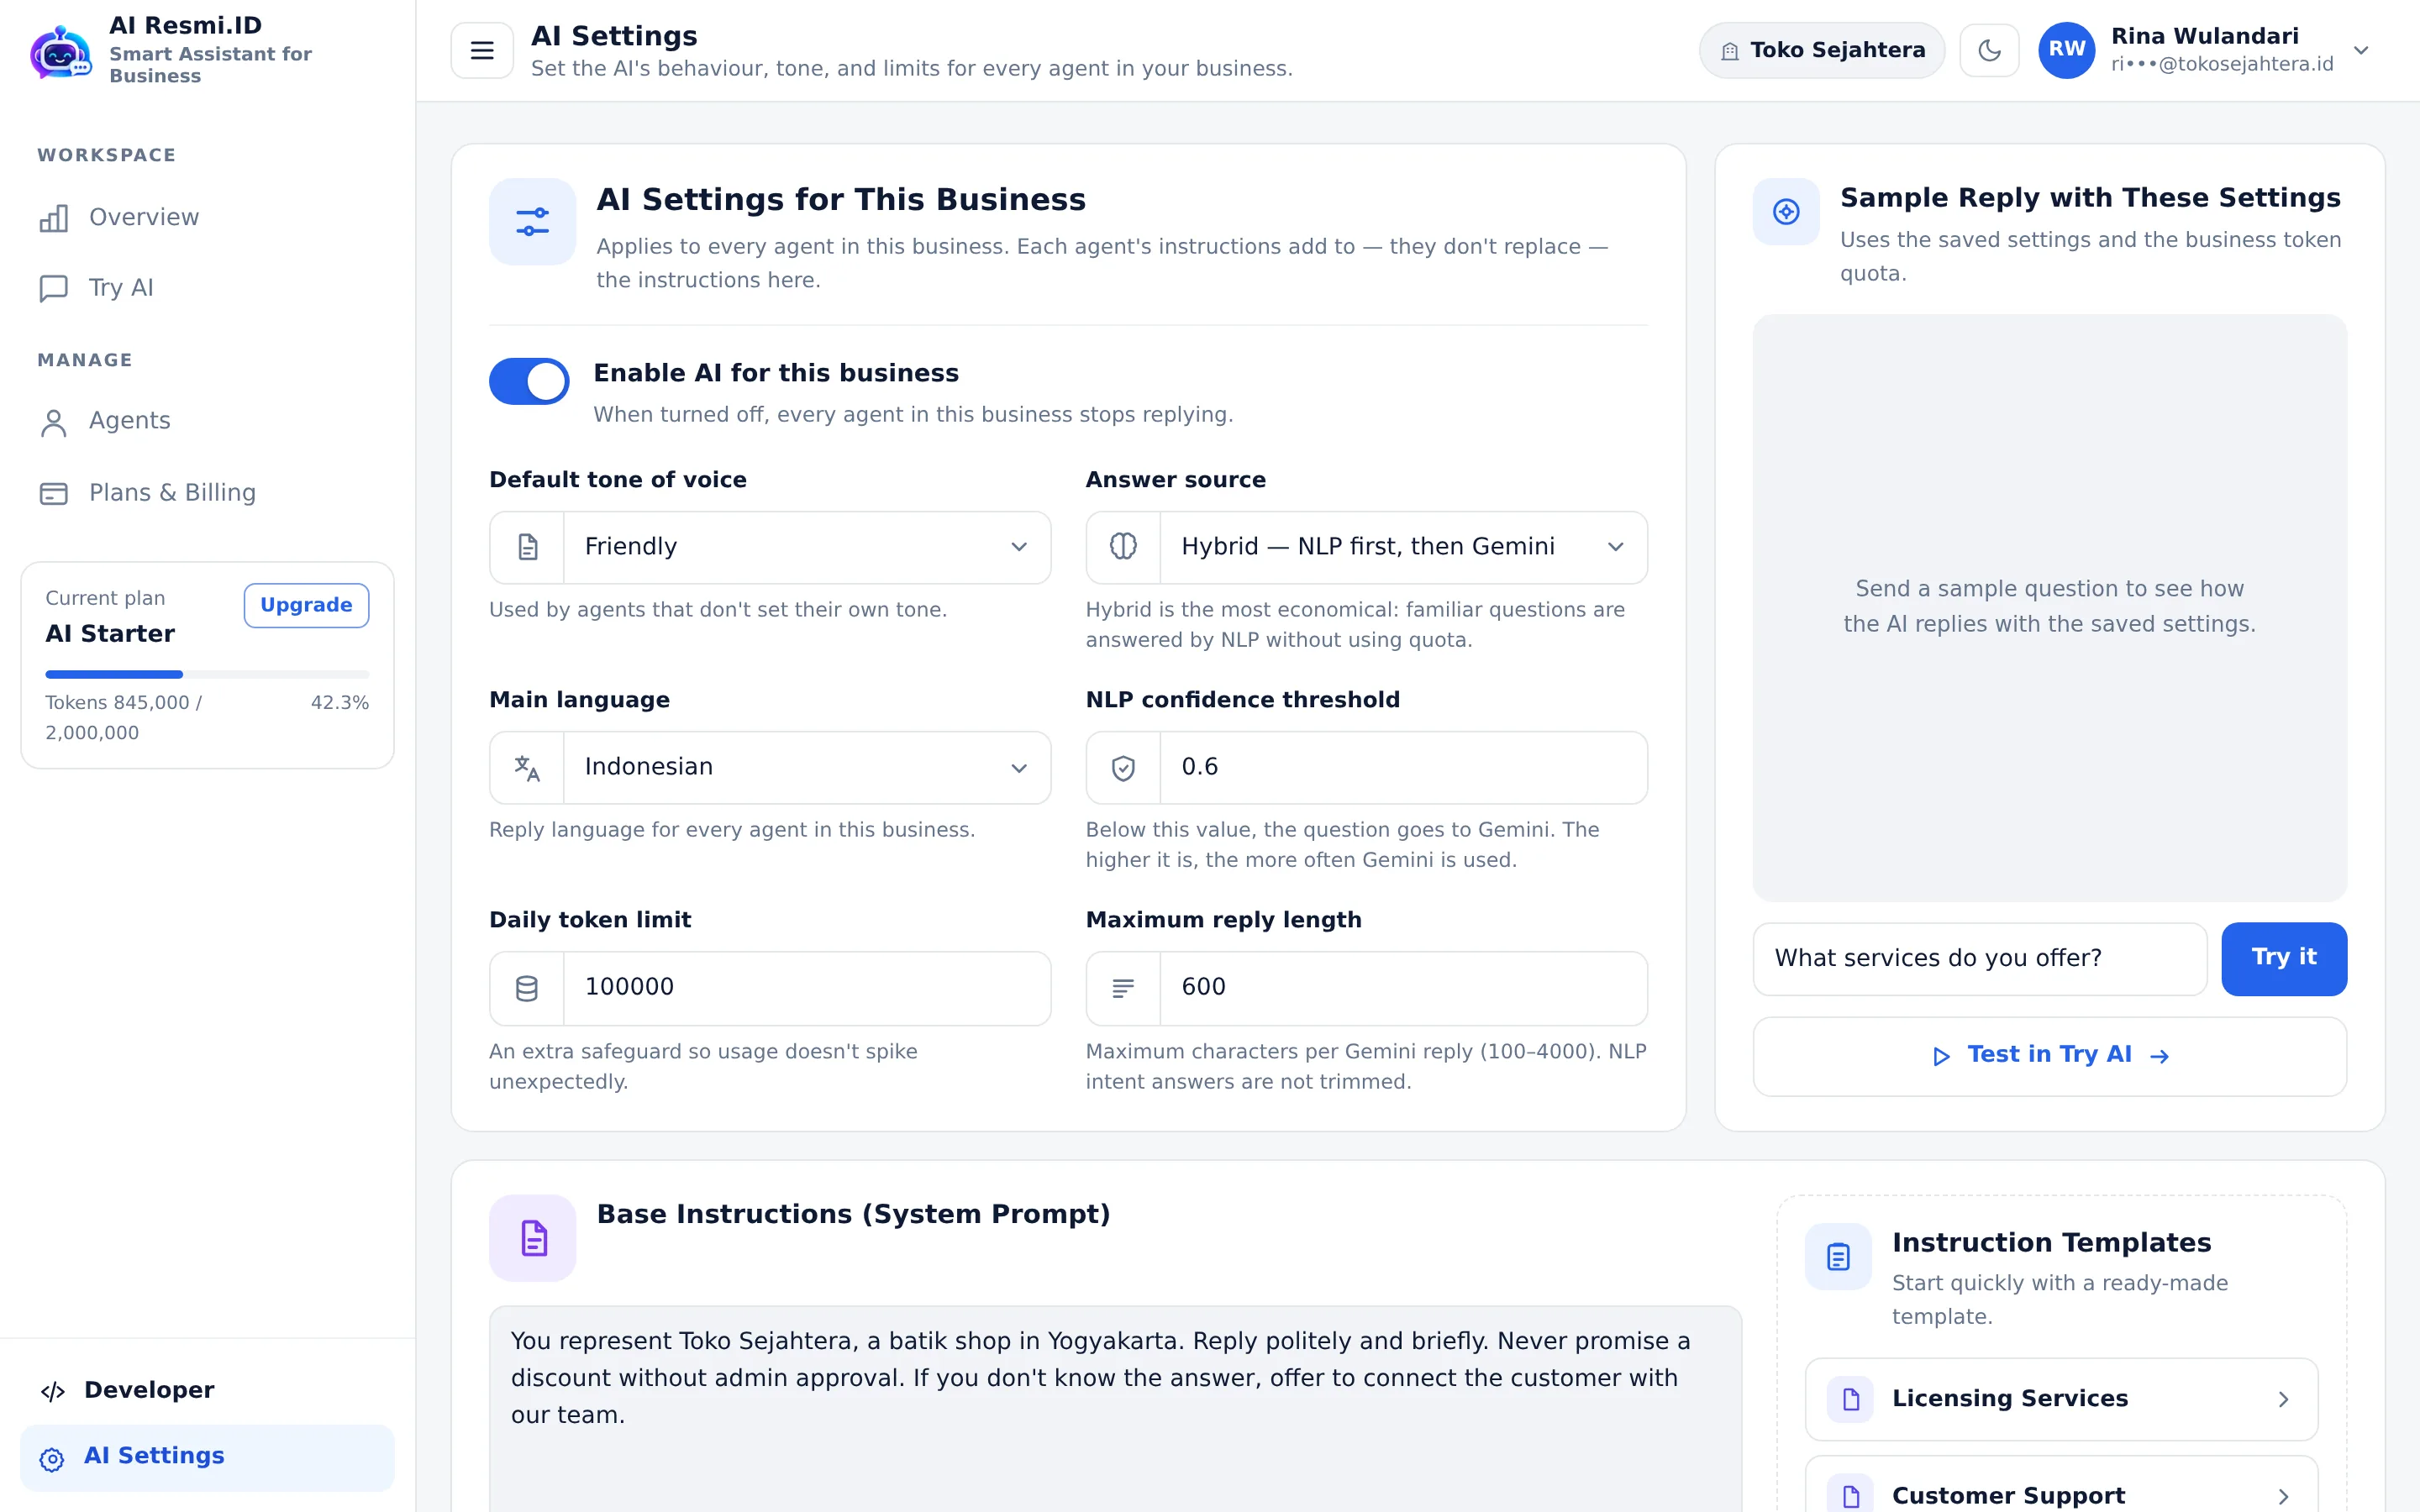Click the translate icon in Main language

click(x=527, y=768)
